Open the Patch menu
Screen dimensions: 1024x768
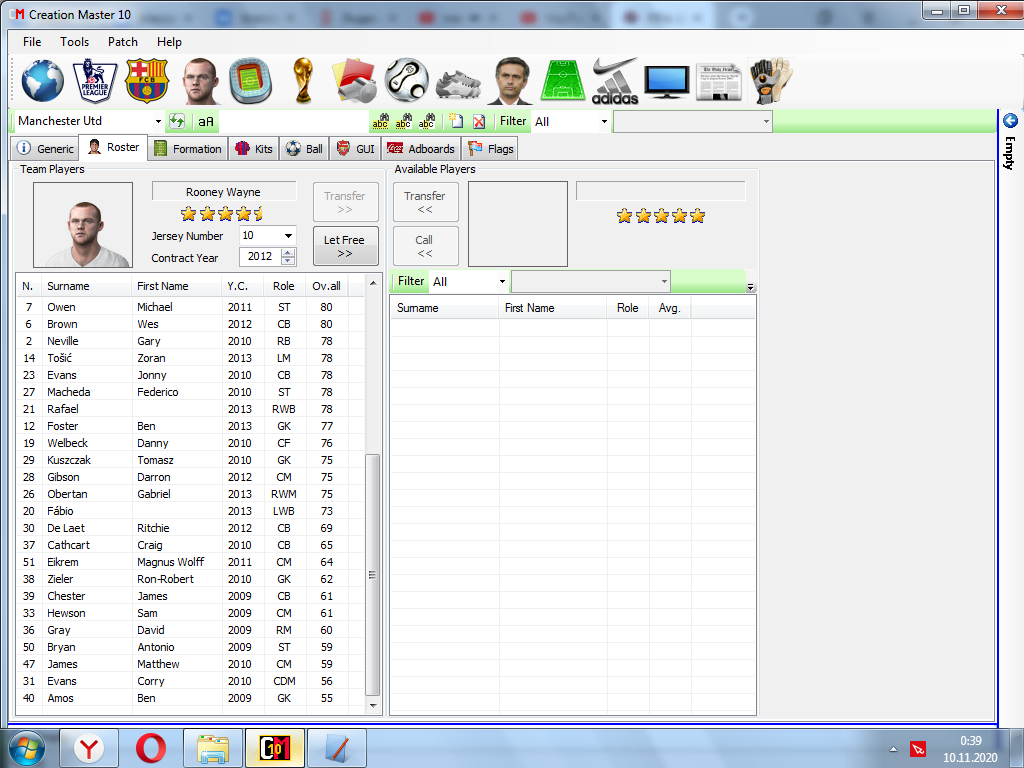tap(123, 42)
